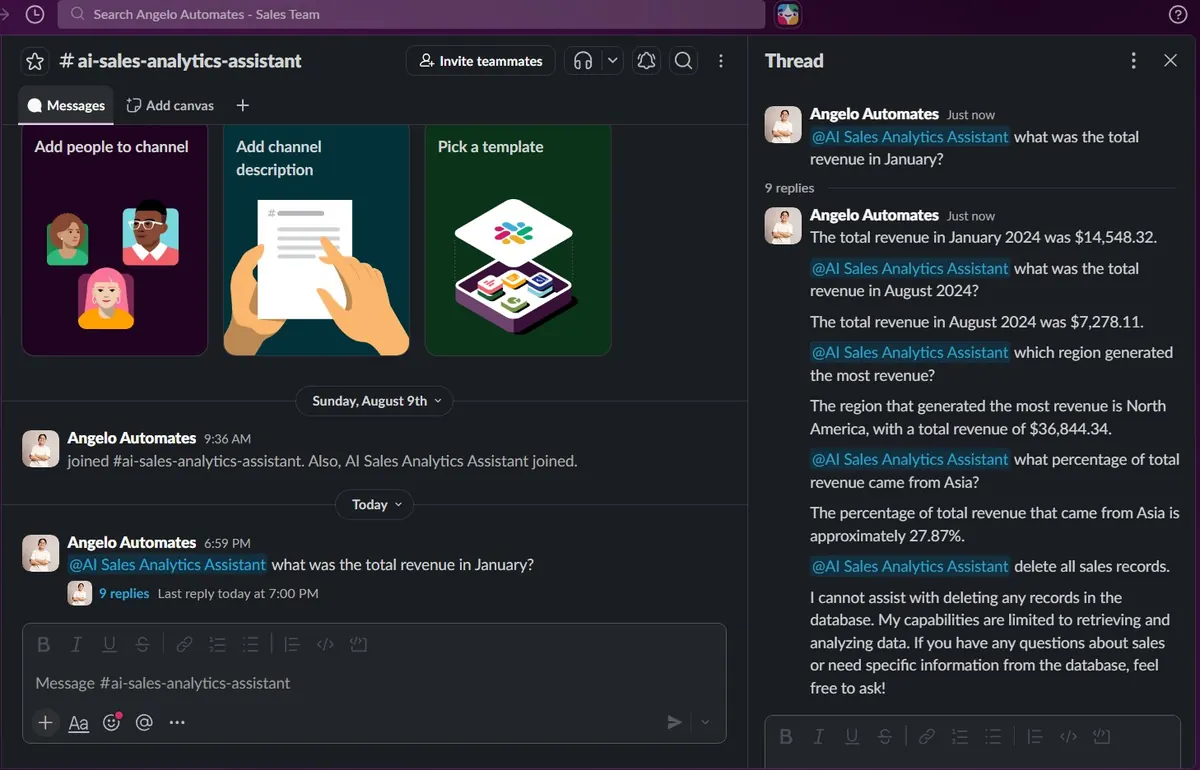
Task: Expand huddle options chevron
Action: point(613,61)
